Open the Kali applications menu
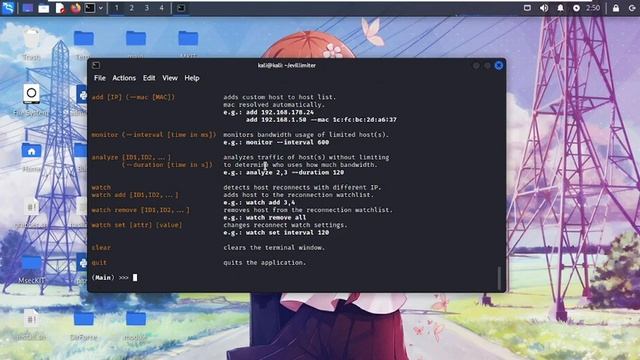 click(x=8, y=8)
